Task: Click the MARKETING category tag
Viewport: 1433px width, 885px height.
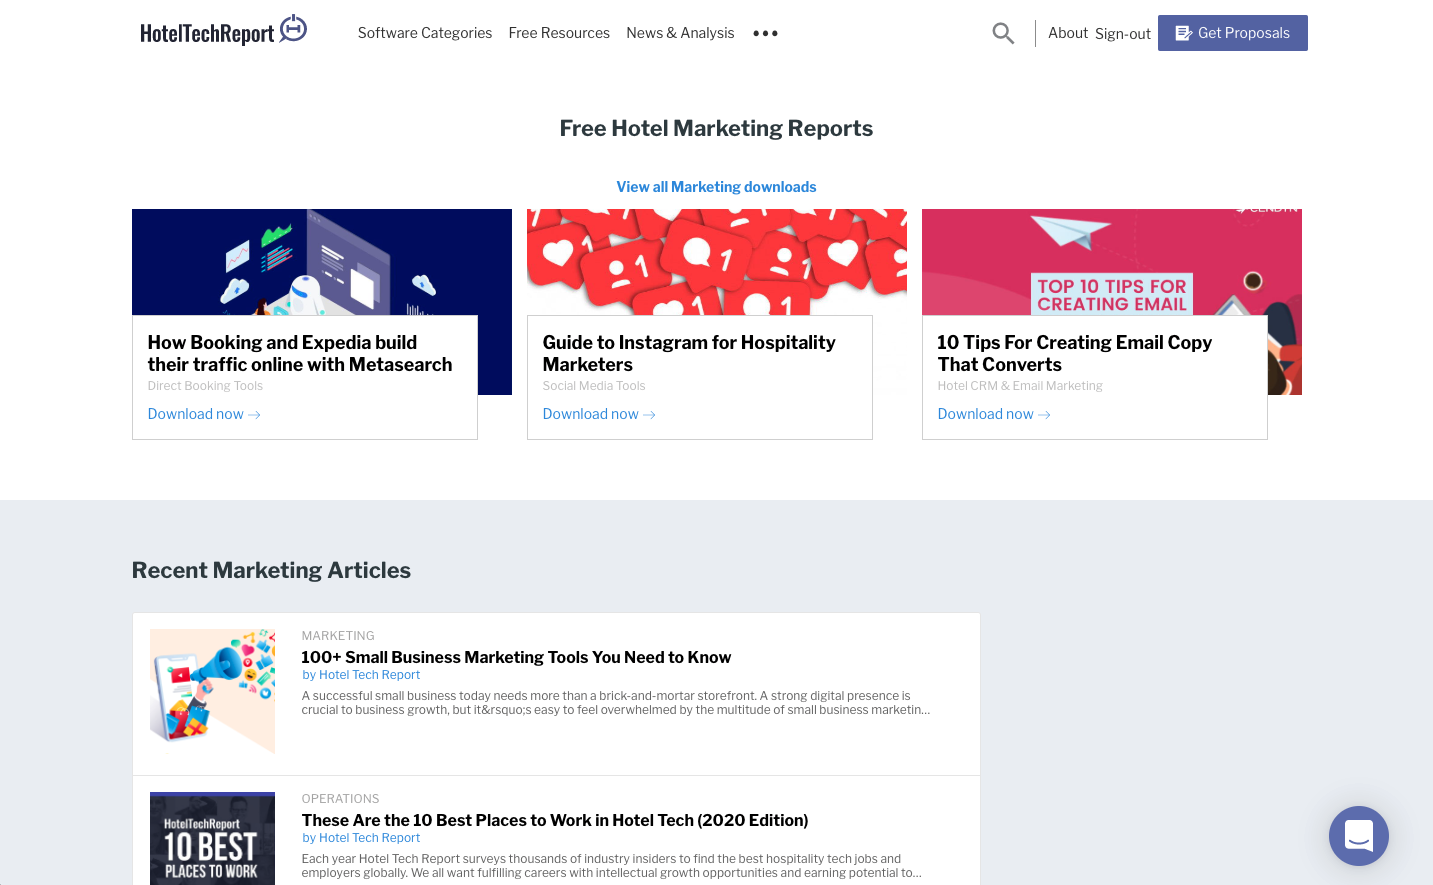Action: click(x=338, y=636)
